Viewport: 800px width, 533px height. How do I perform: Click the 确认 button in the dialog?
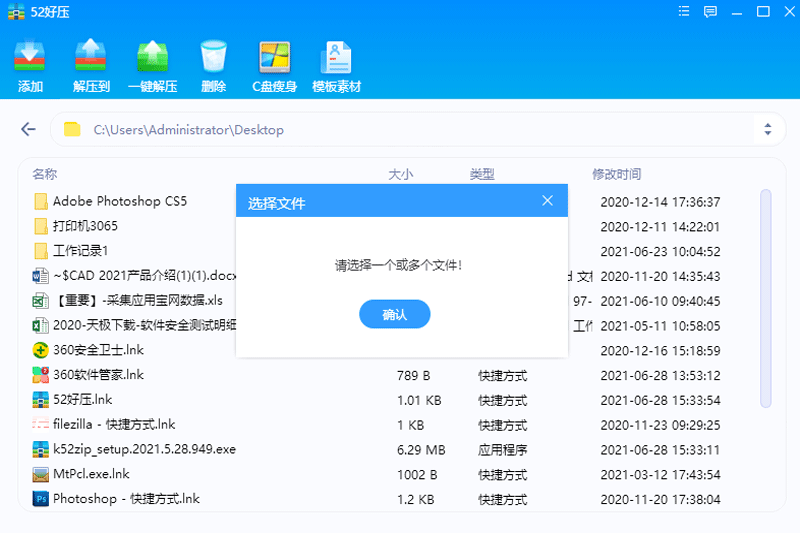(394, 314)
